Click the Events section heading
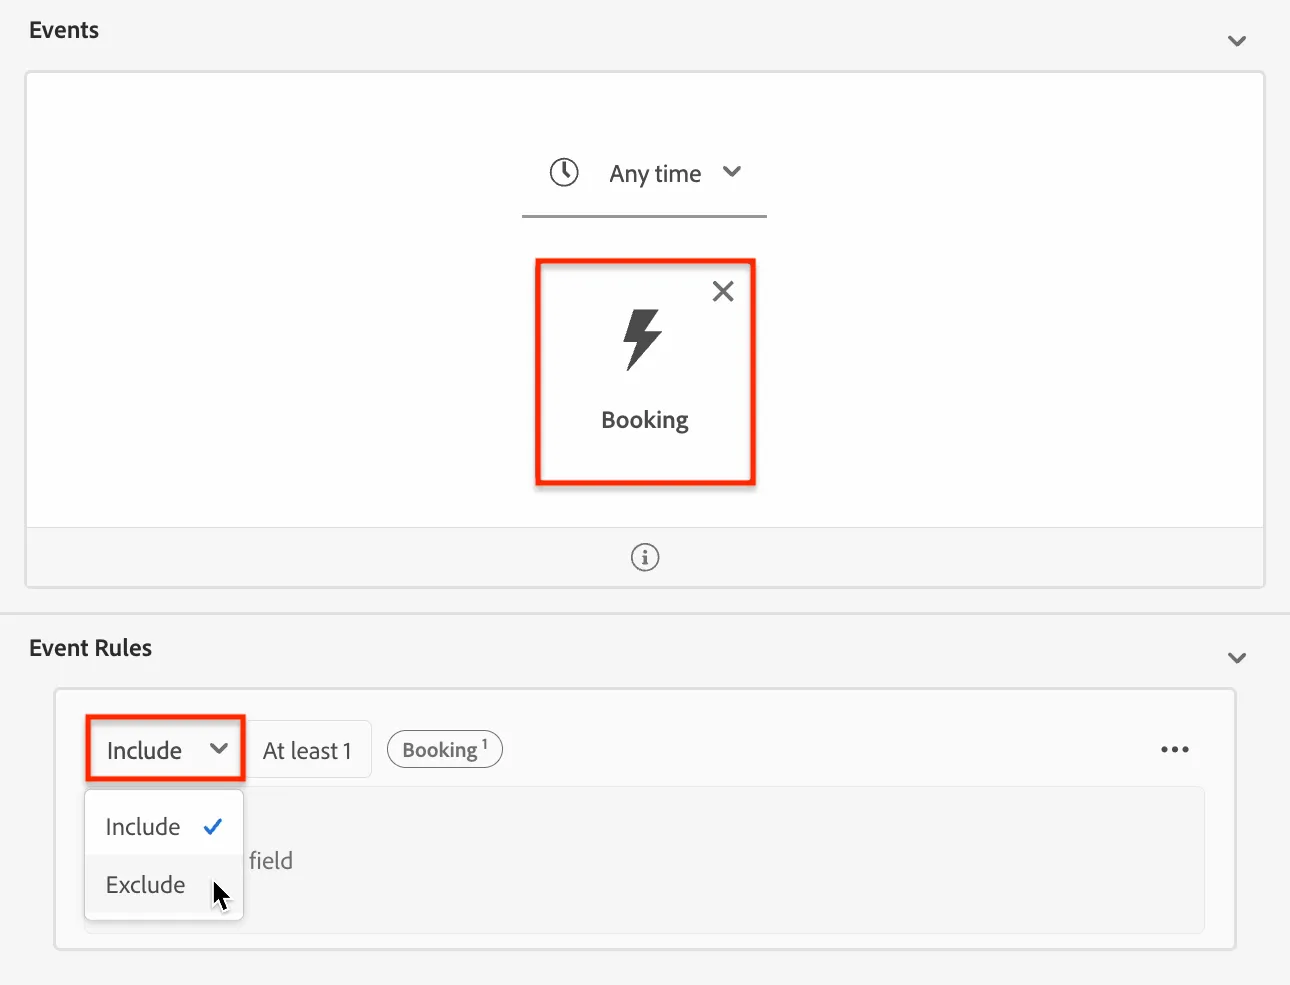The width and height of the screenshot is (1290, 985). point(64,30)
